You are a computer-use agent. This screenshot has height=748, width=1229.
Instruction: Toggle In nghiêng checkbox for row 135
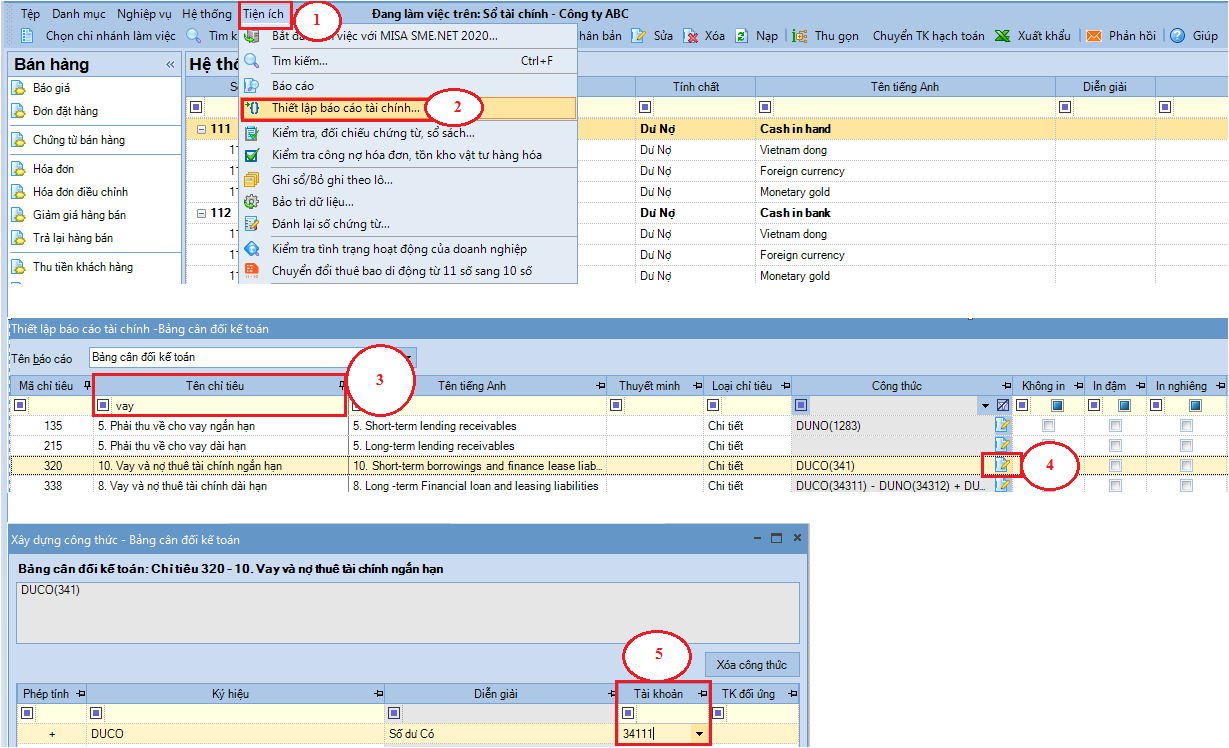1187,426
